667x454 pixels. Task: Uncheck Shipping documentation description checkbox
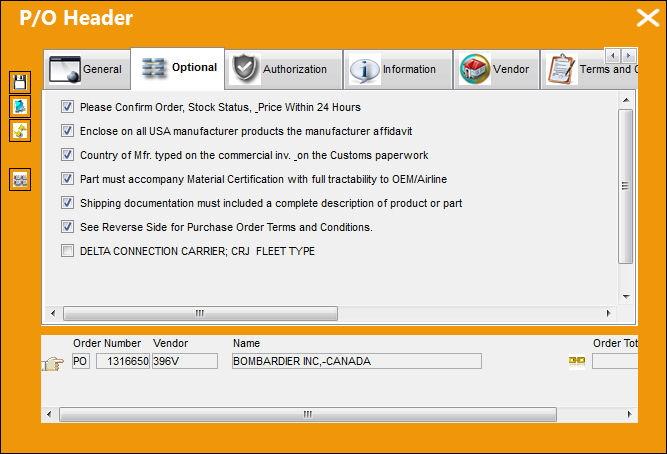coord(67,203)
